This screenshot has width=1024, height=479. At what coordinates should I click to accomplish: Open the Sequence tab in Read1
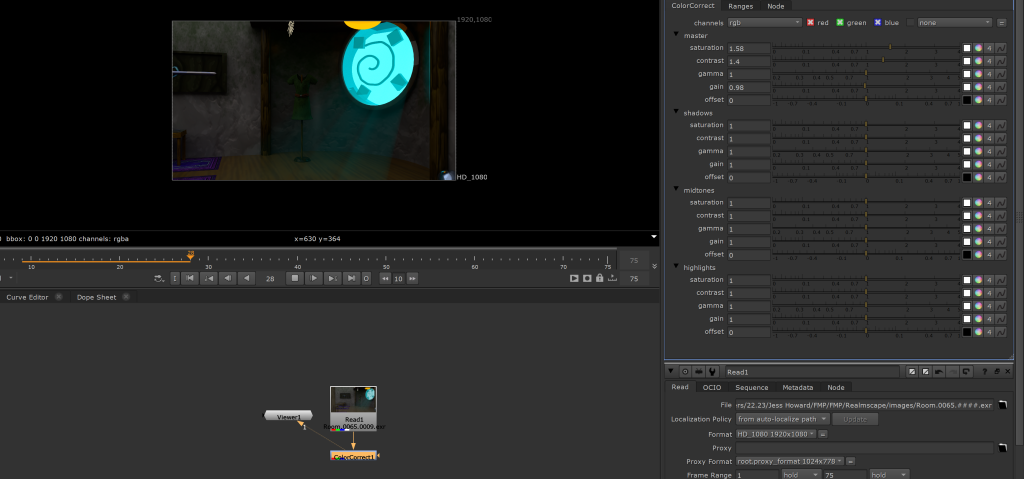coord(752,388)
